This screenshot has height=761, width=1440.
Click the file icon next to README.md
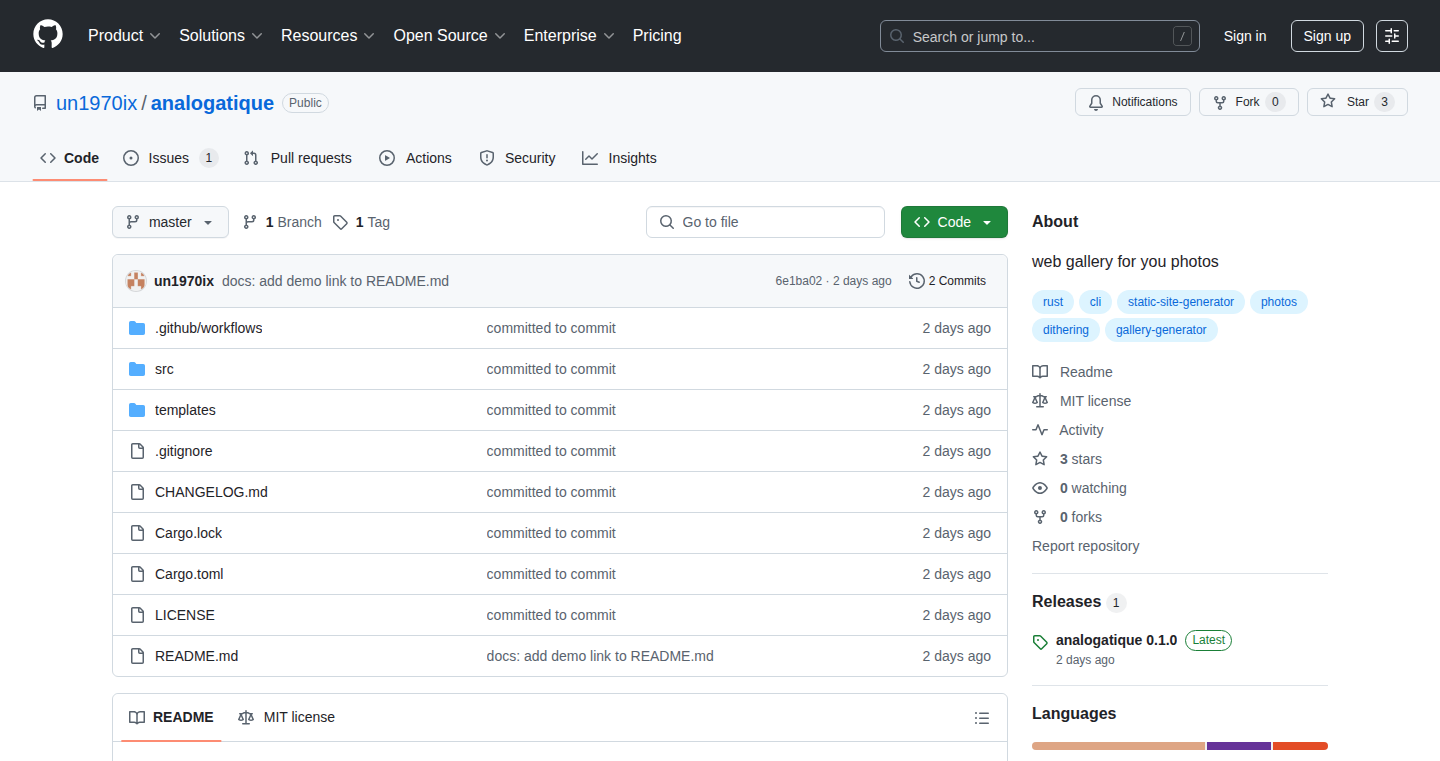click(x=137, y=656)
